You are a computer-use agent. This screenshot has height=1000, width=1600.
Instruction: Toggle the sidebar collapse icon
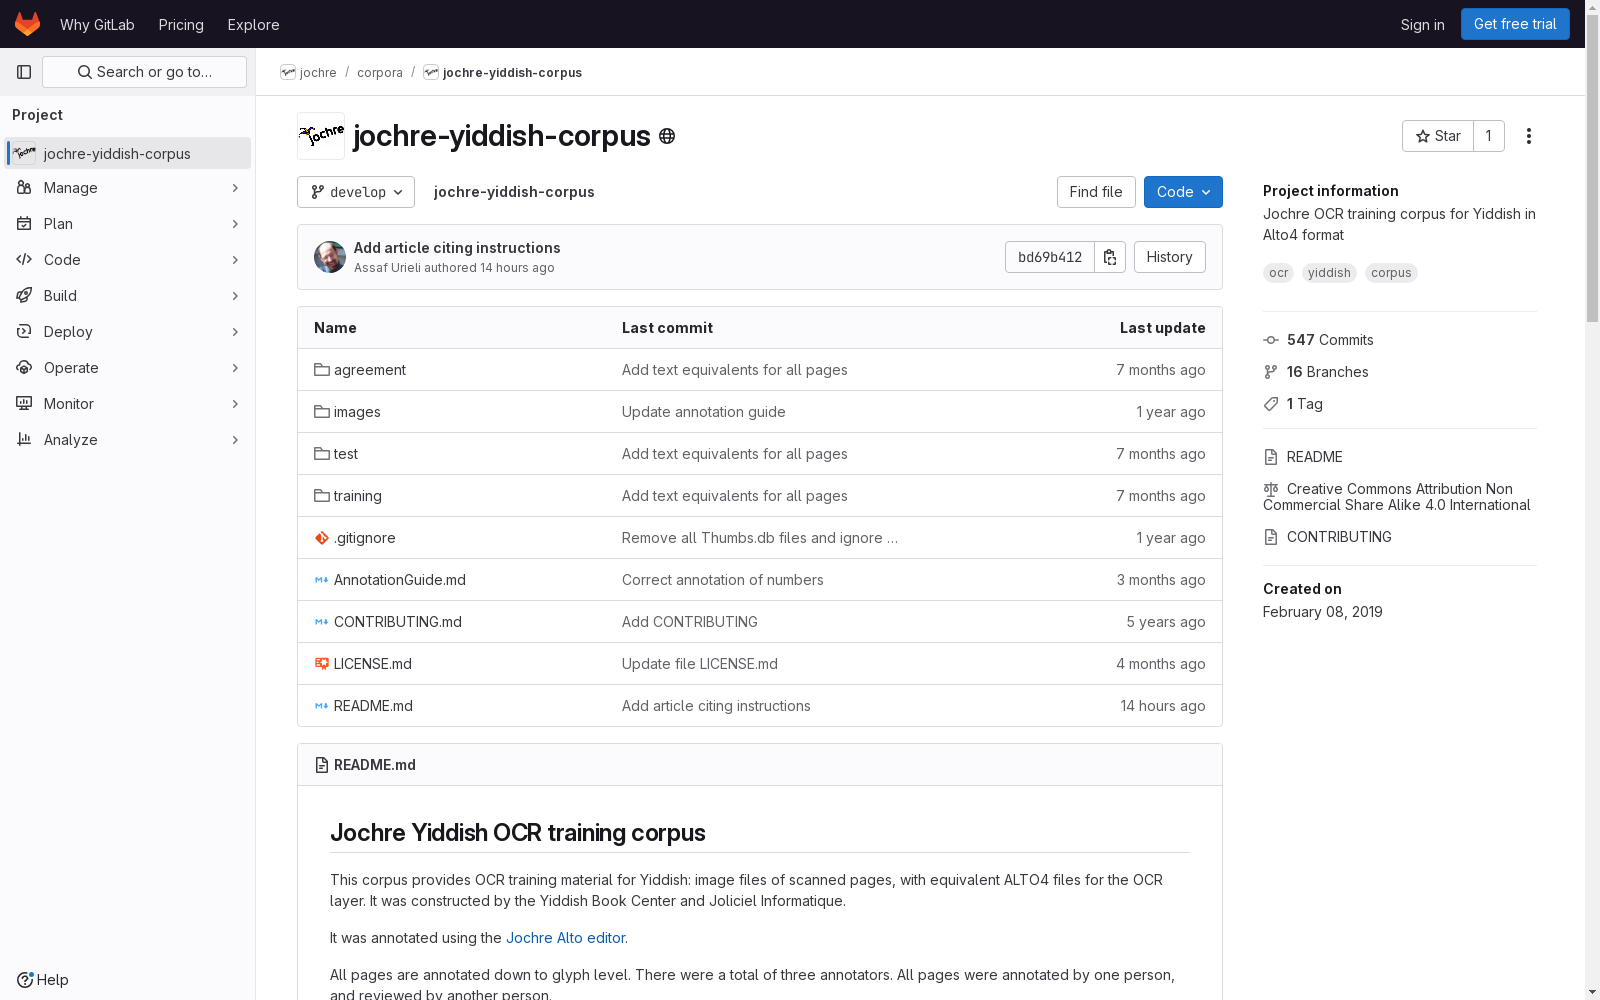click(24, 72)
